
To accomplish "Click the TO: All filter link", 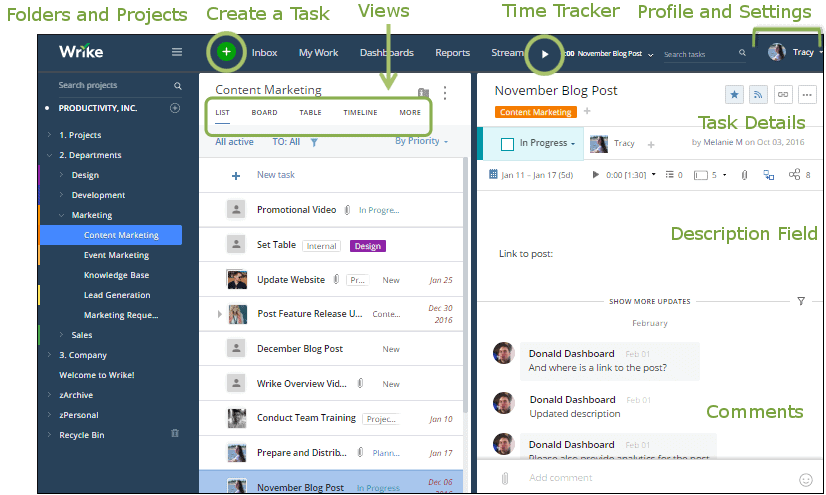I will 286,142.
